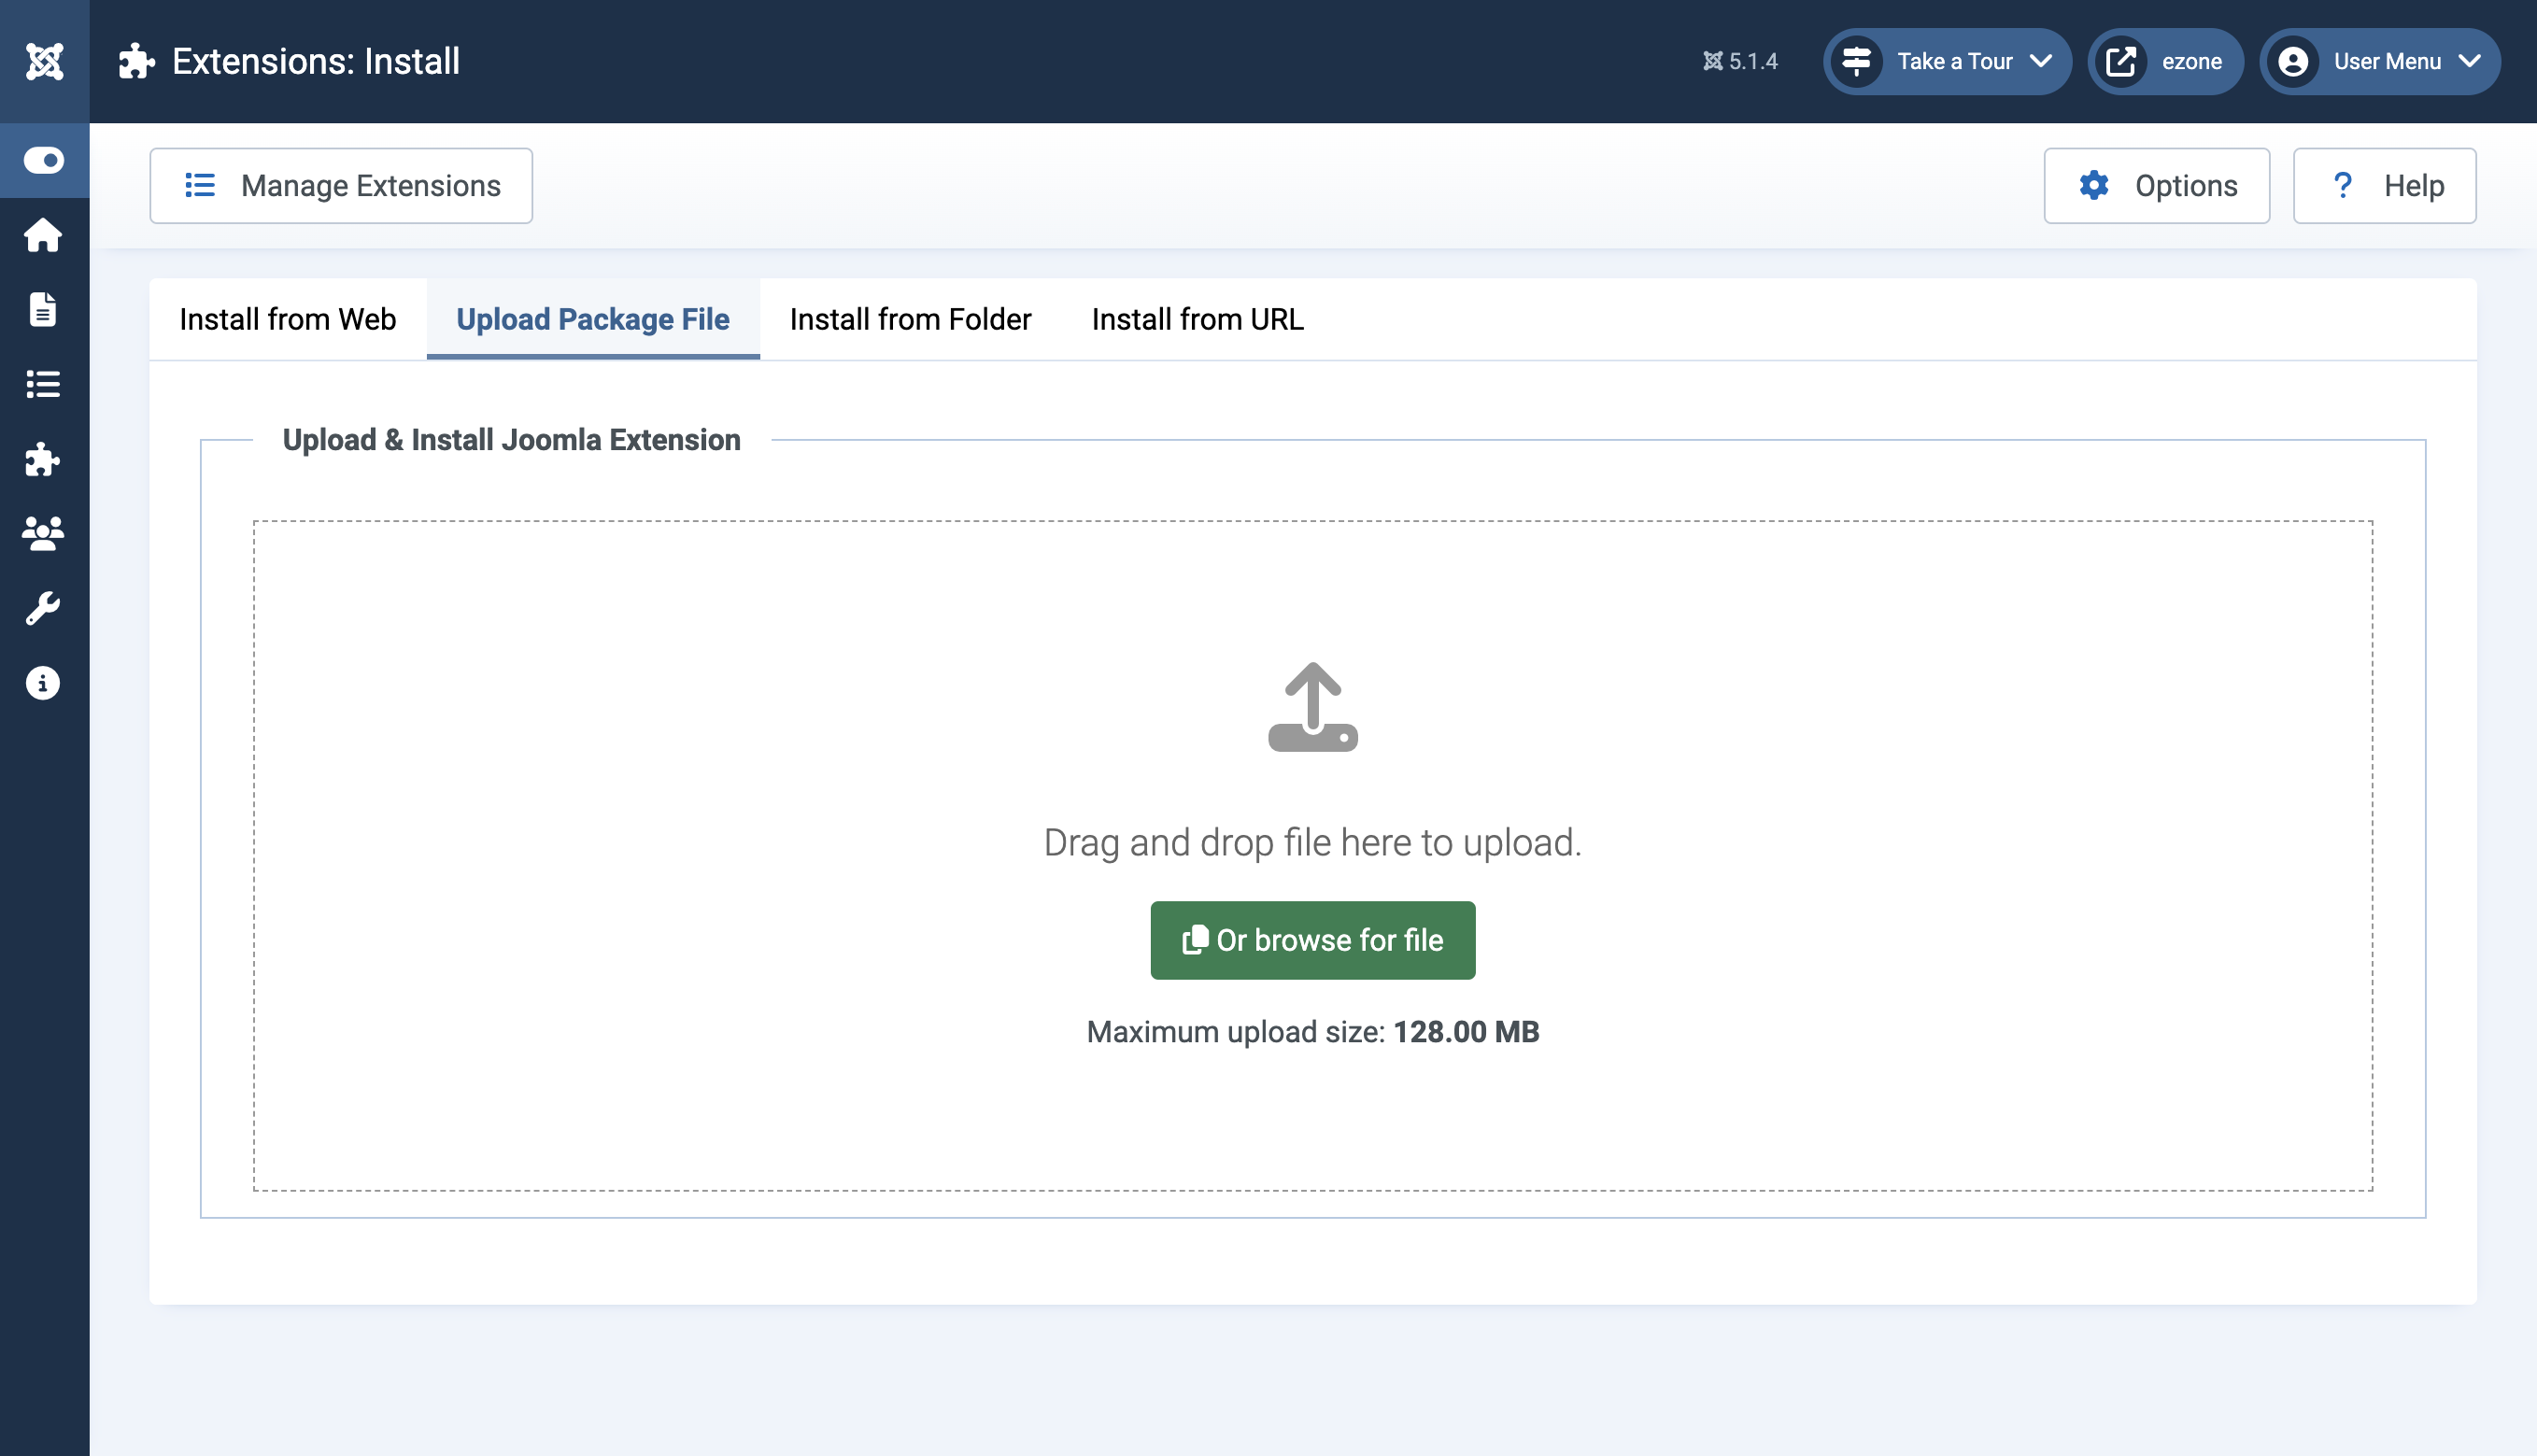Select the Home Dashboard icon in sidebar
2537x1456 pixels.
(x=43, y=236)
